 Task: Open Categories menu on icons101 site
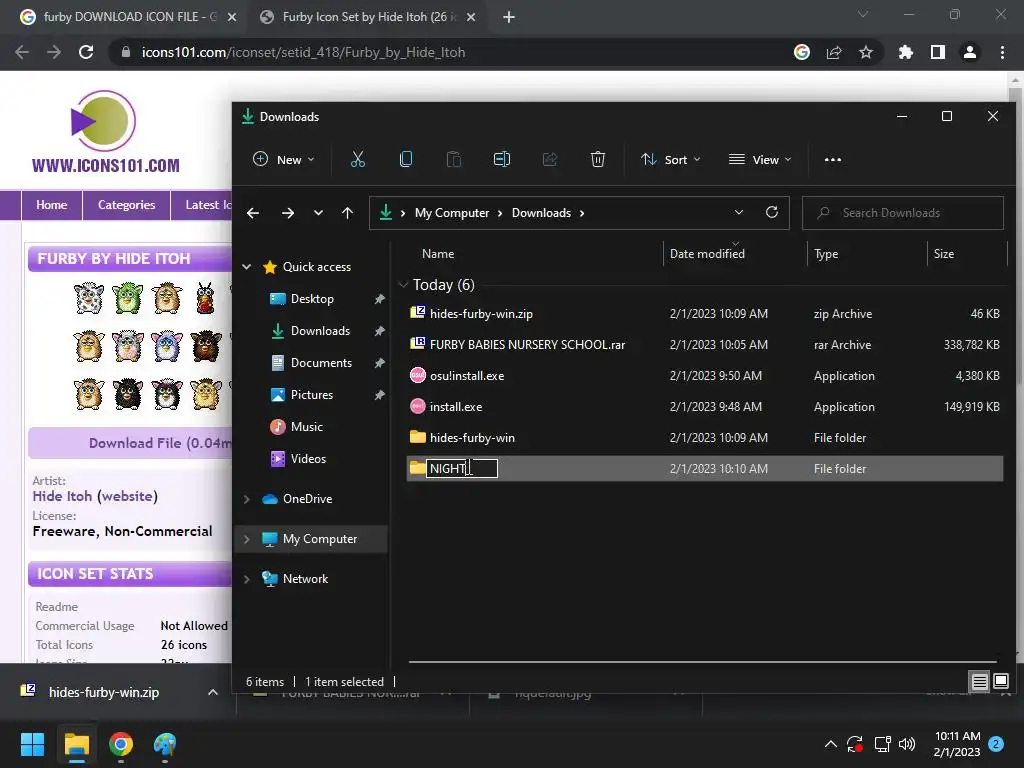pyautogui.click(x=126, y=205)
